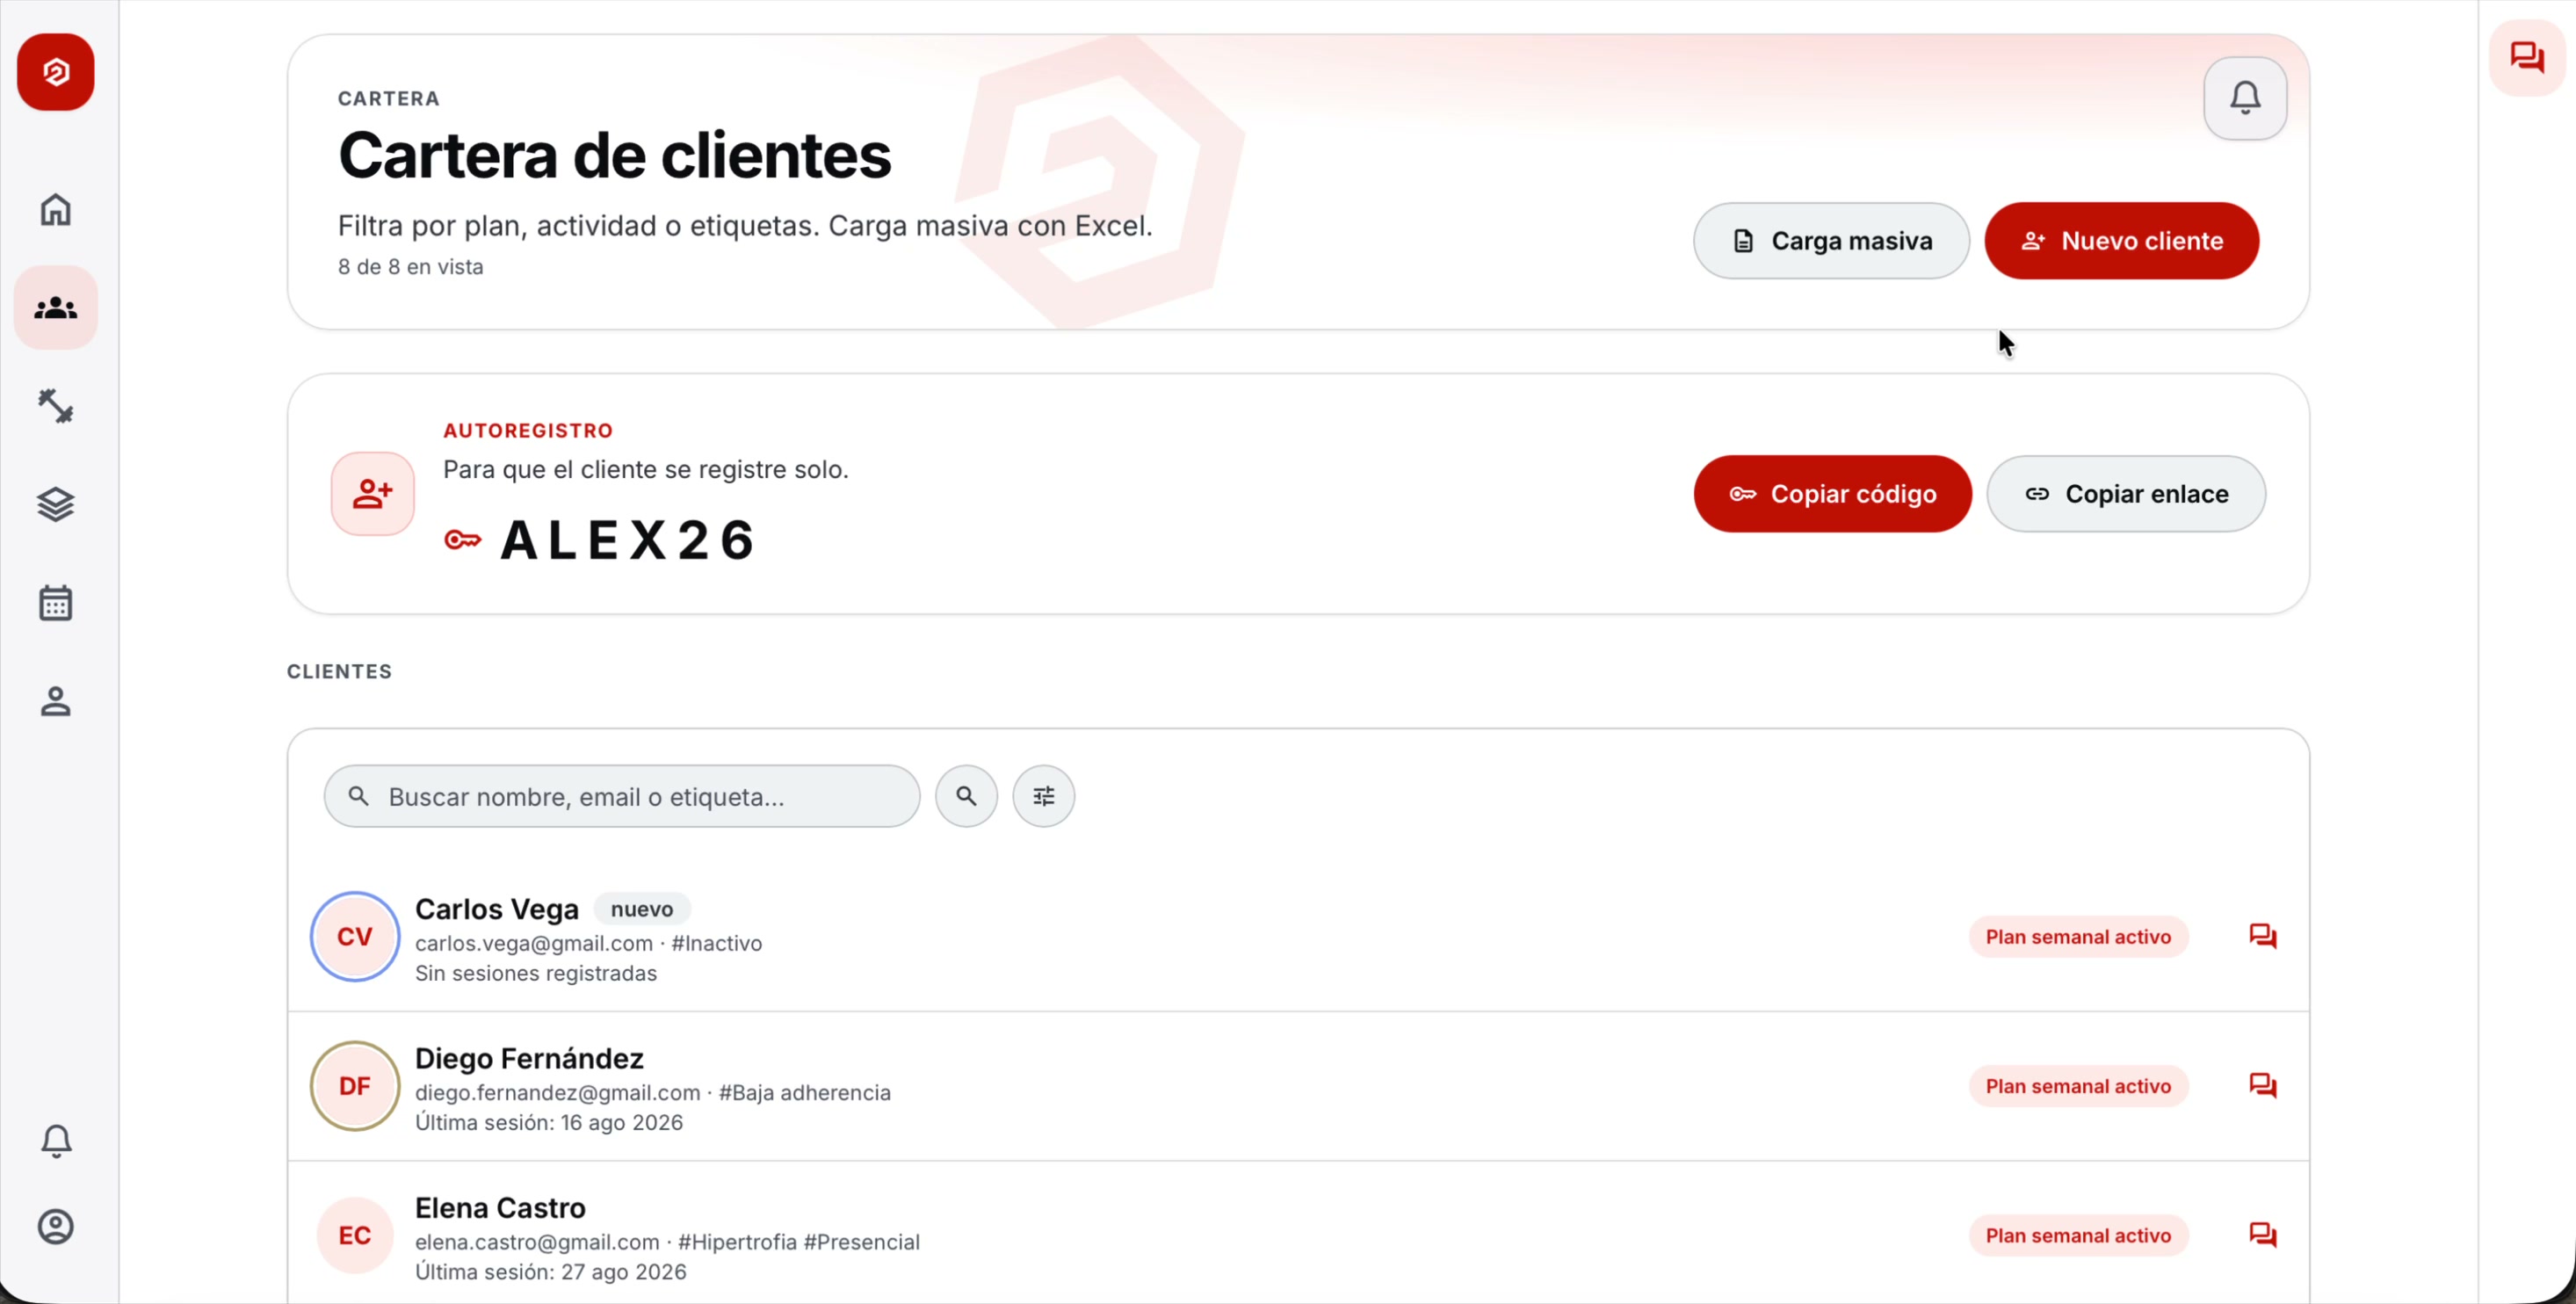2576x1304 pixels.
Task: Click Última sesión: 16 ago 2026 text
Action: pyautogui.click(x=549, y=1122)
